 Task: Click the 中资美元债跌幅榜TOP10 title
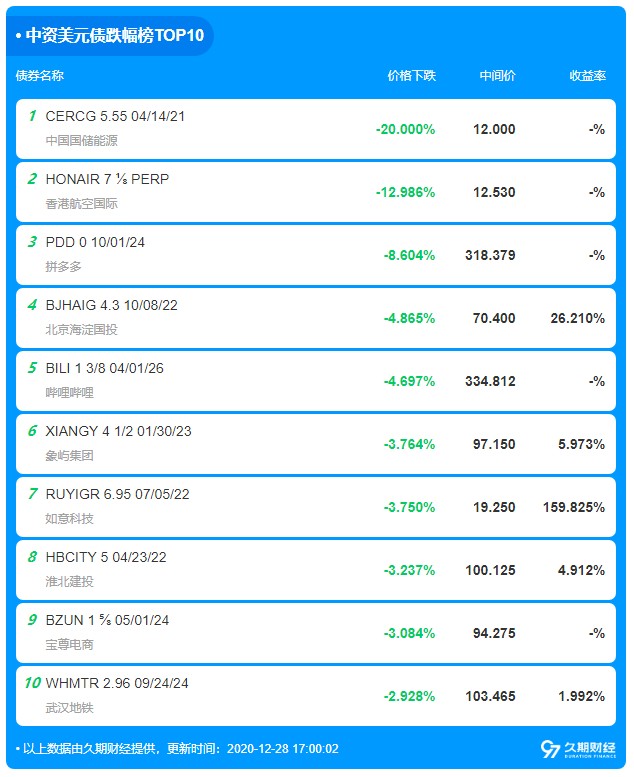click(113, 36)
